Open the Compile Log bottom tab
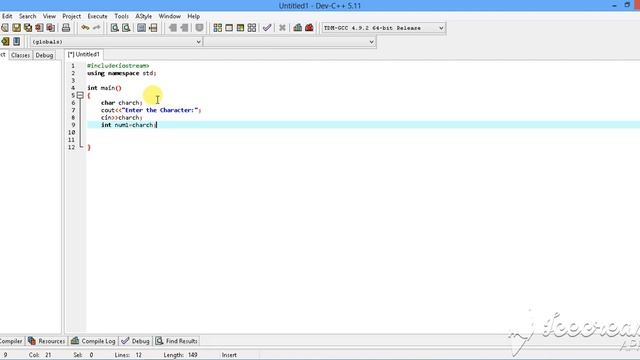 tap(93, 341)
